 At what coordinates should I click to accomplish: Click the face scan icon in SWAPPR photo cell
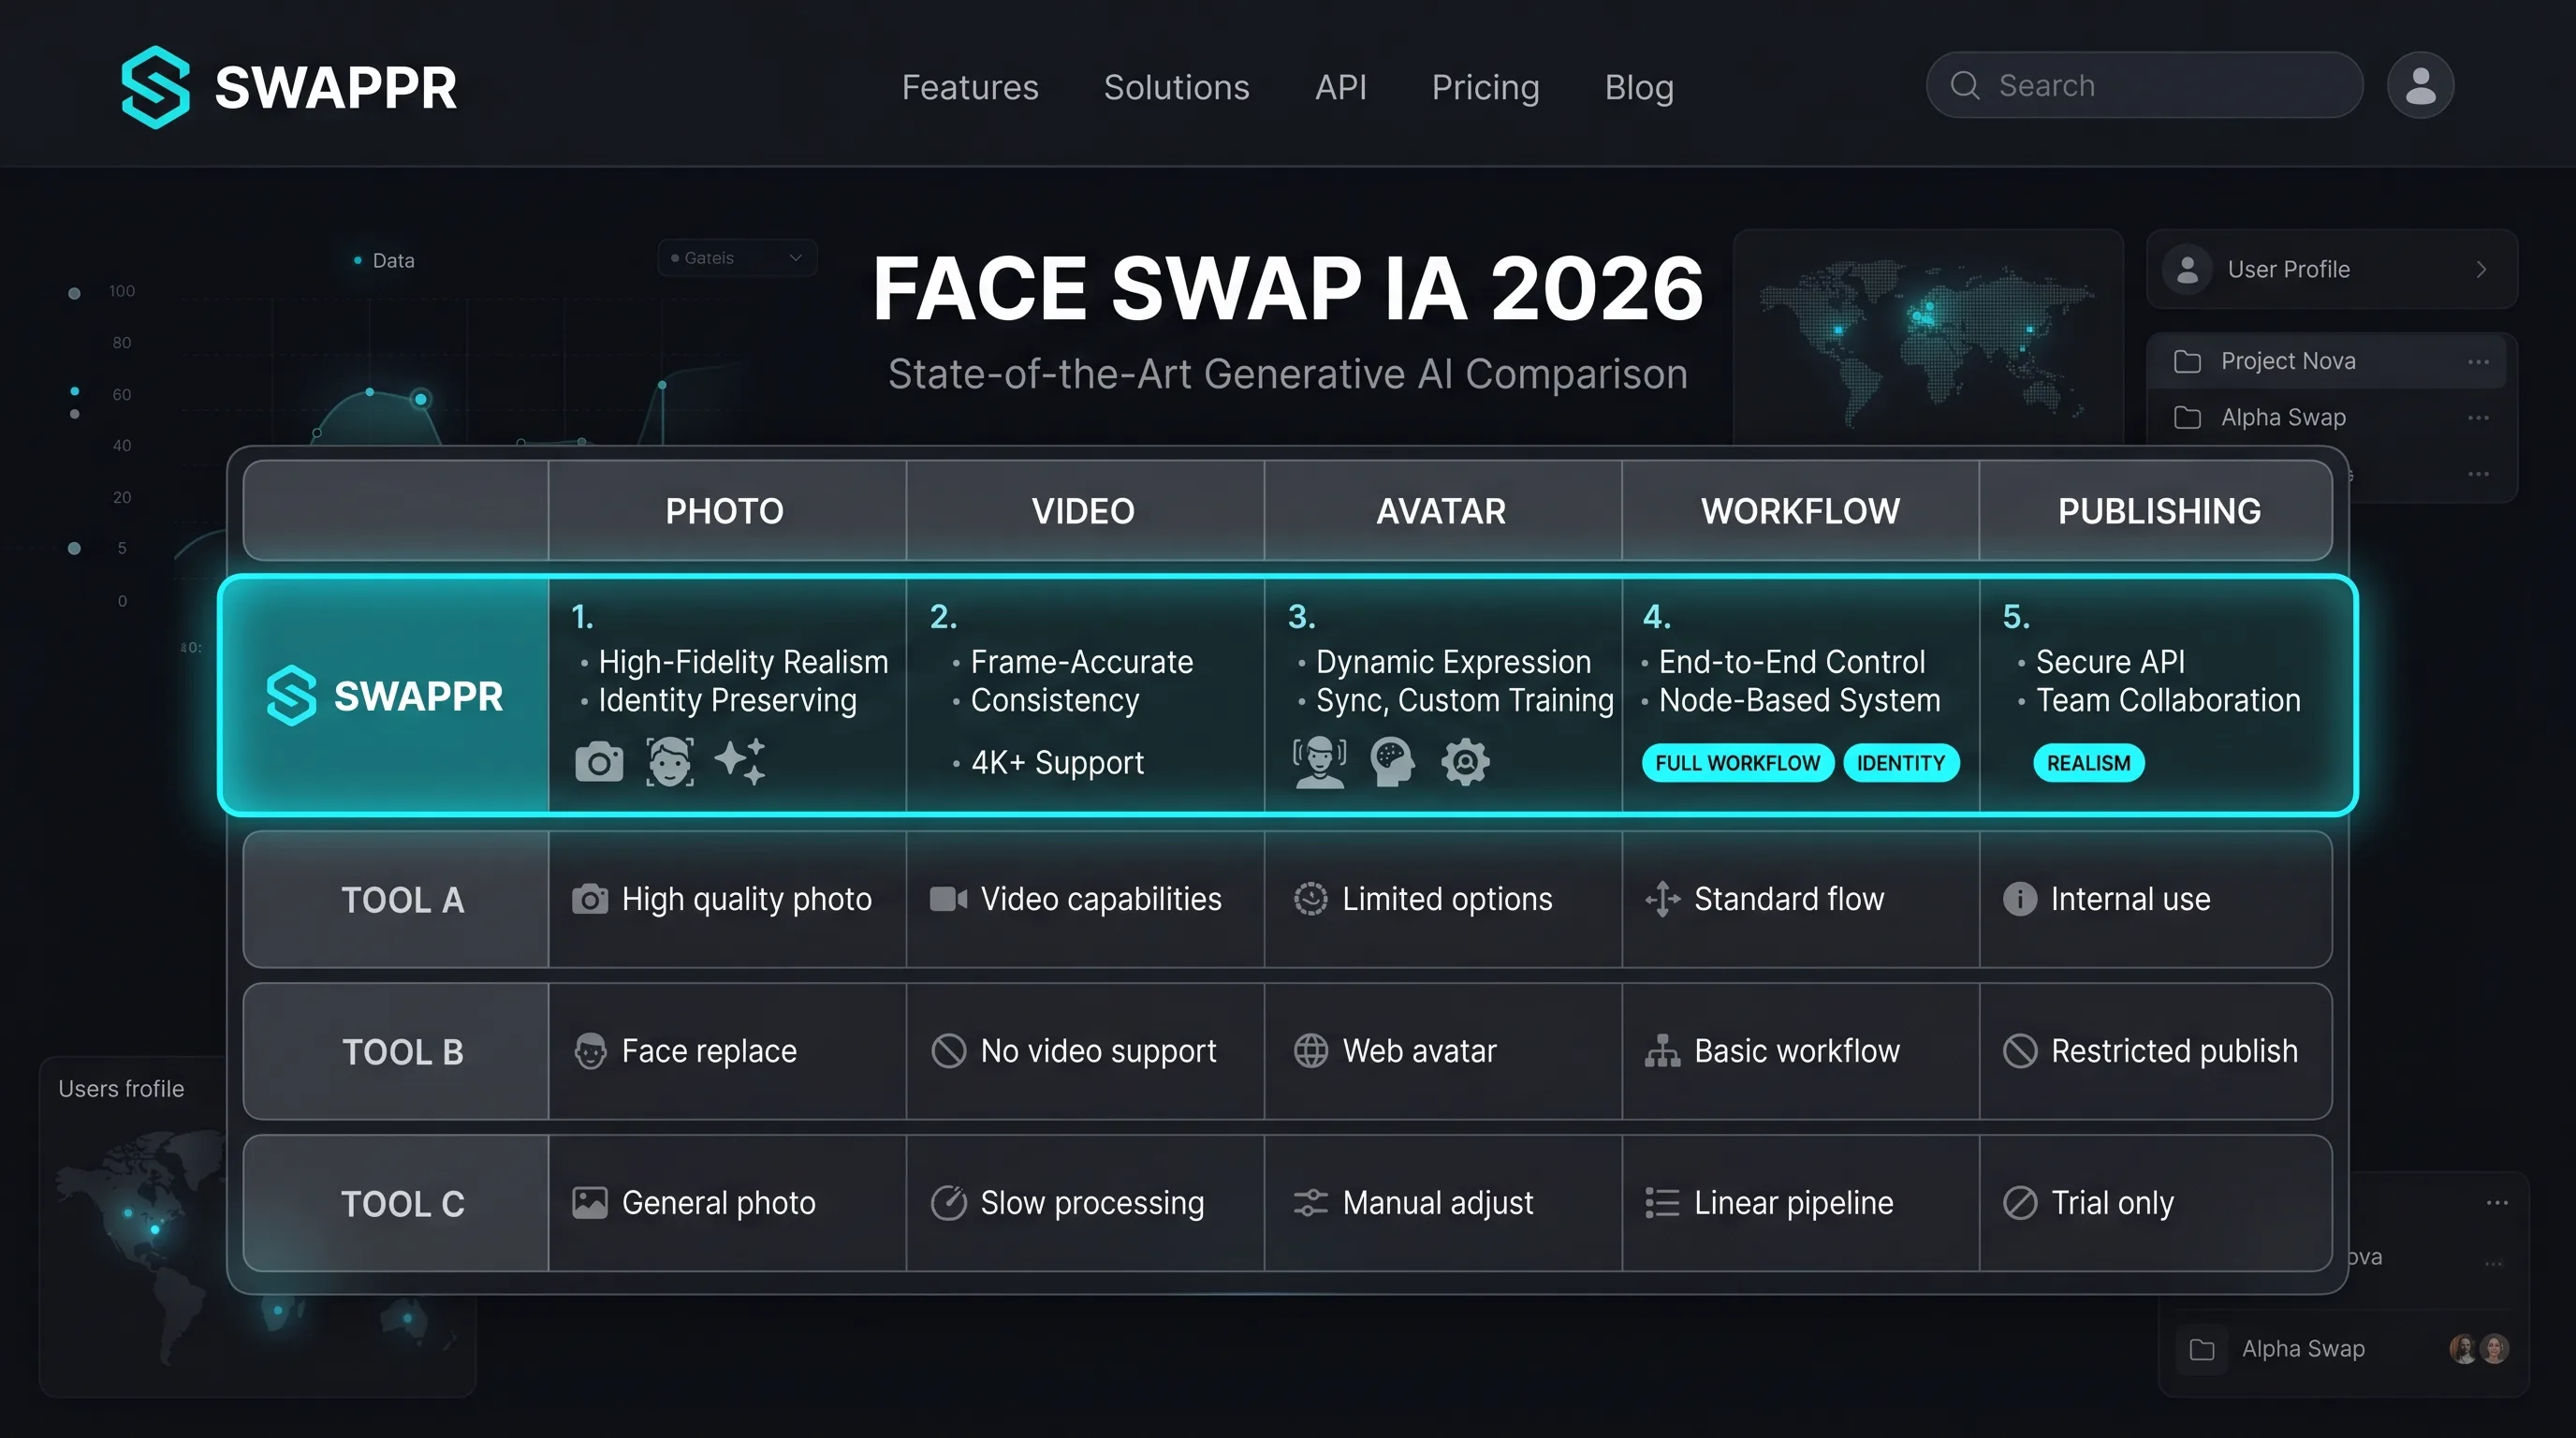pos(669,762)
